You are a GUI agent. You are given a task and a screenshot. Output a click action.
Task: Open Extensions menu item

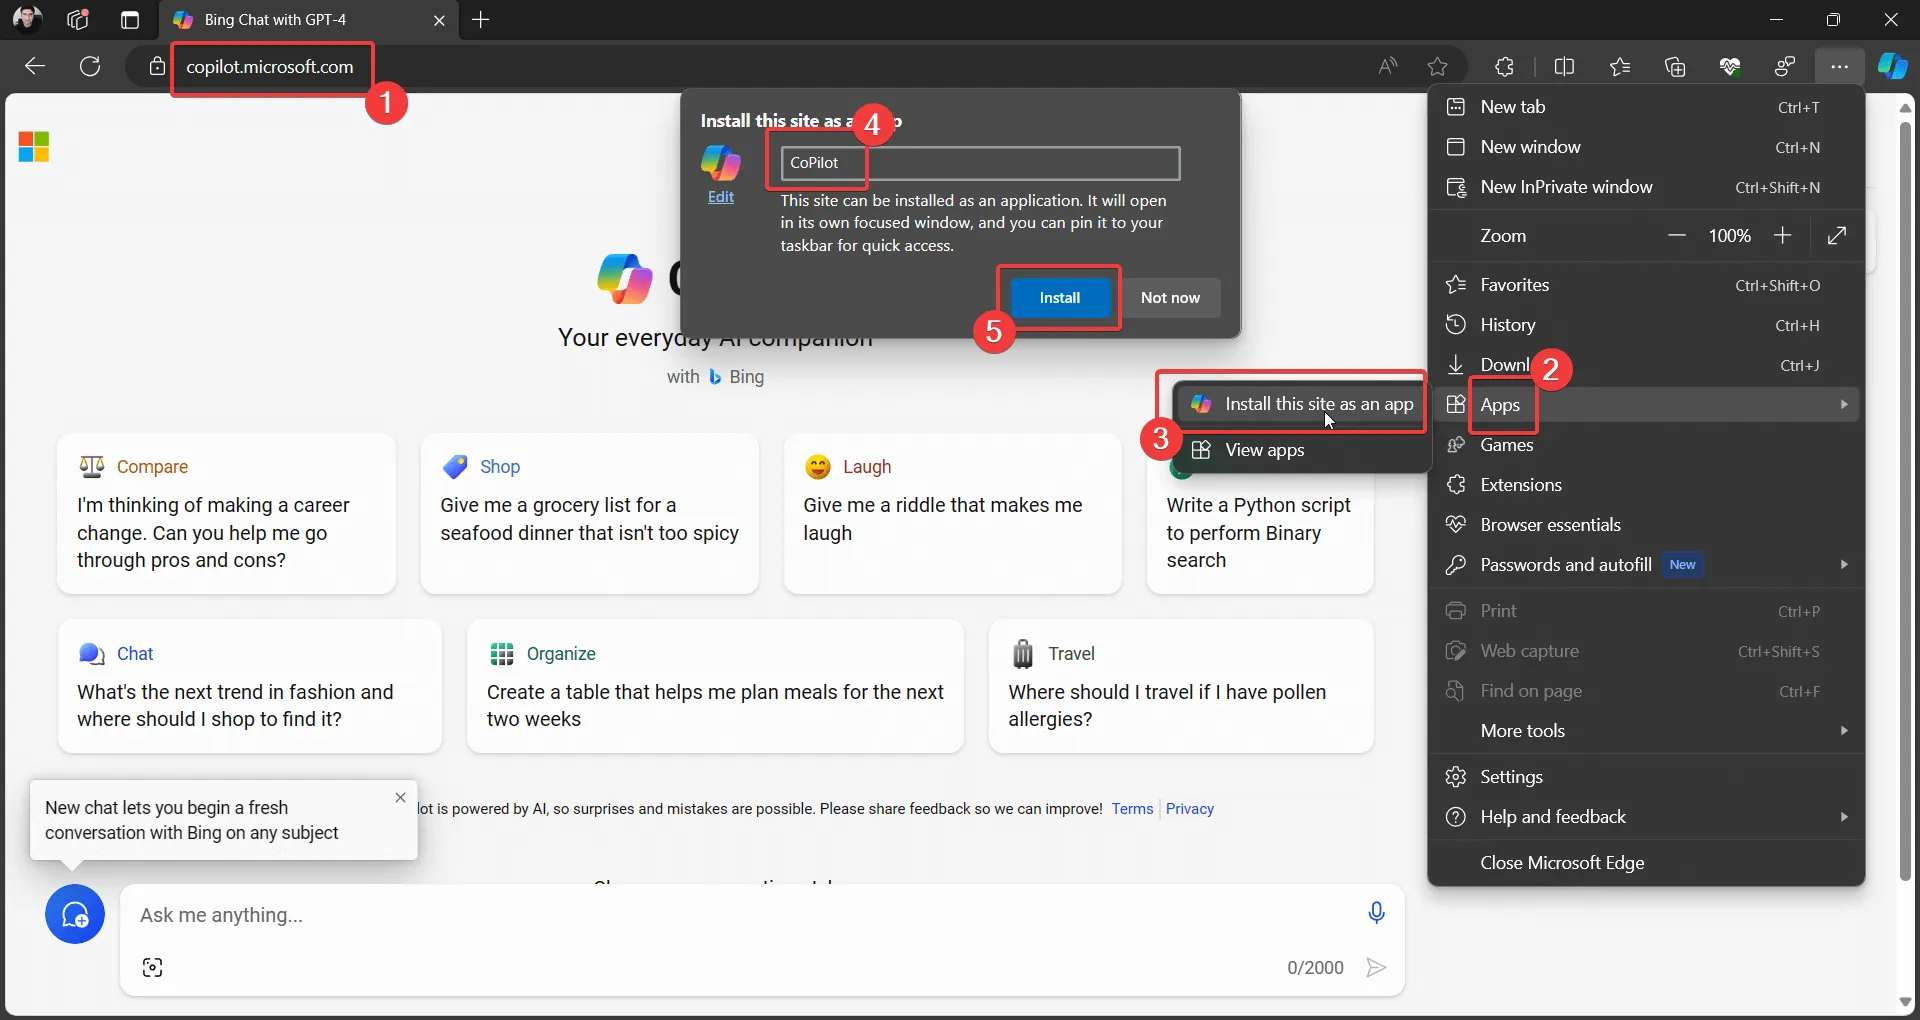[x=1646, y=485]
